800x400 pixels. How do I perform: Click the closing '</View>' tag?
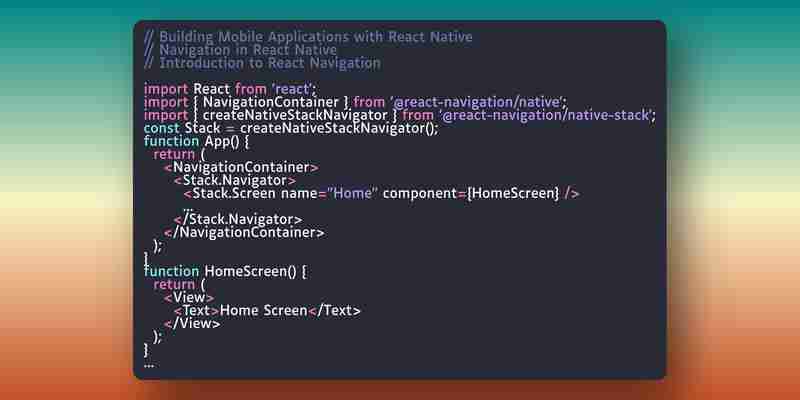point(192,324)
